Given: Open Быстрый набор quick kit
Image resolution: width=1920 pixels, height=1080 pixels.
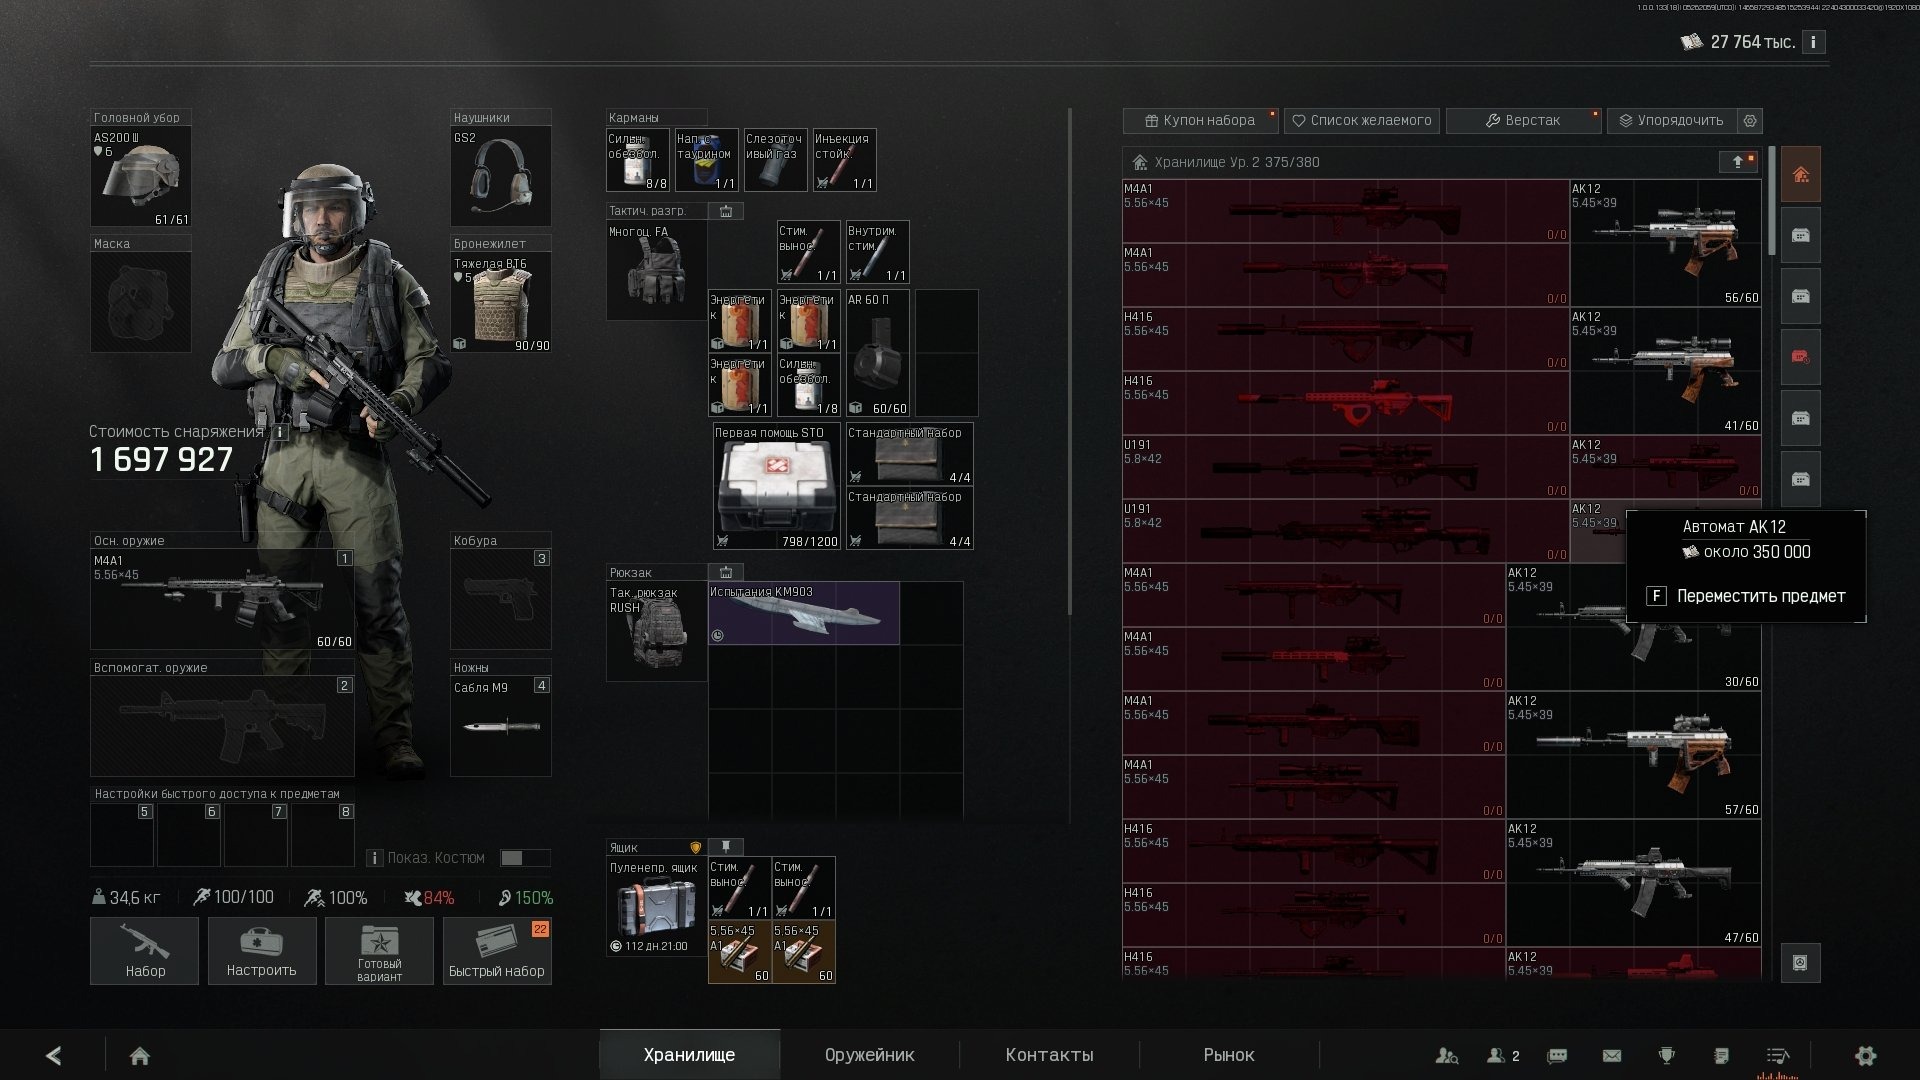Looking at the screenshot, I should (497, 951).
